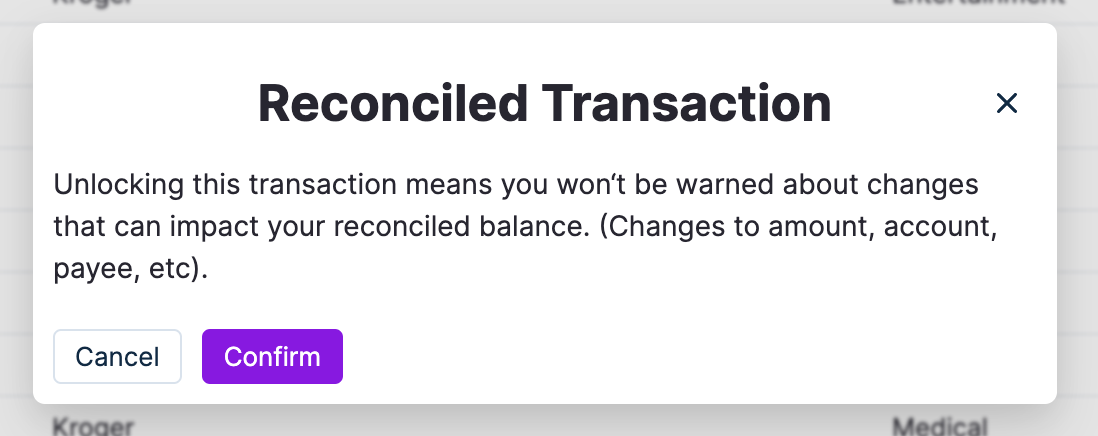Screen dimensions: 1098x436
Task: Click the Kroger payee below the dialog
Action: pos(92,427)
